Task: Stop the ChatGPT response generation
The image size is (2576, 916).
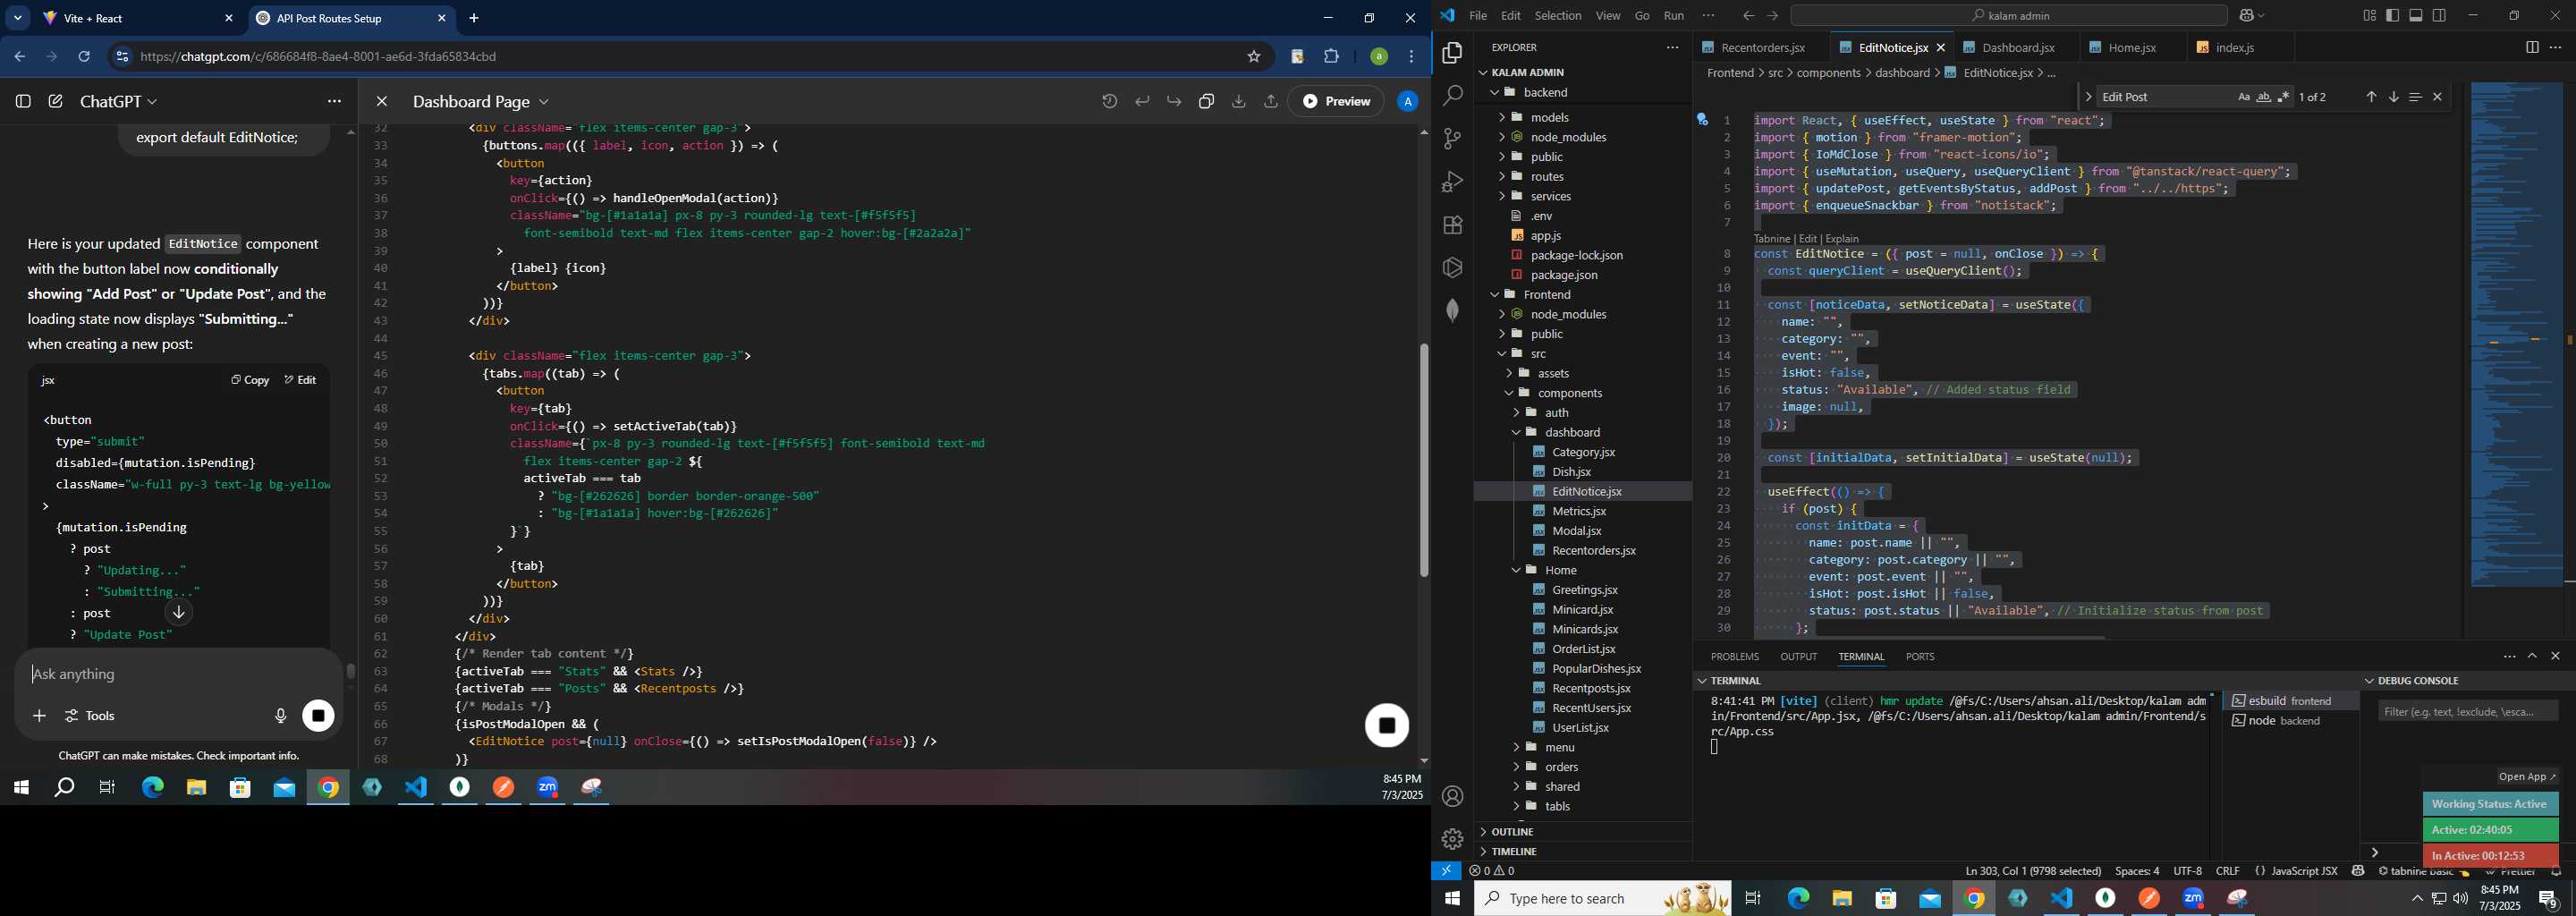Action: tap(319, 716)
